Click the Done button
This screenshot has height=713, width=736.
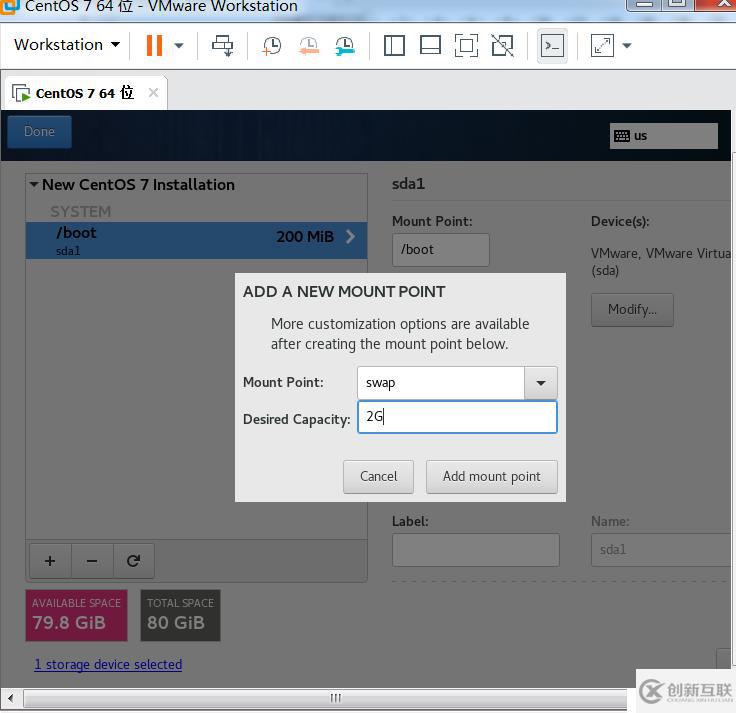(x=39, y=131)
